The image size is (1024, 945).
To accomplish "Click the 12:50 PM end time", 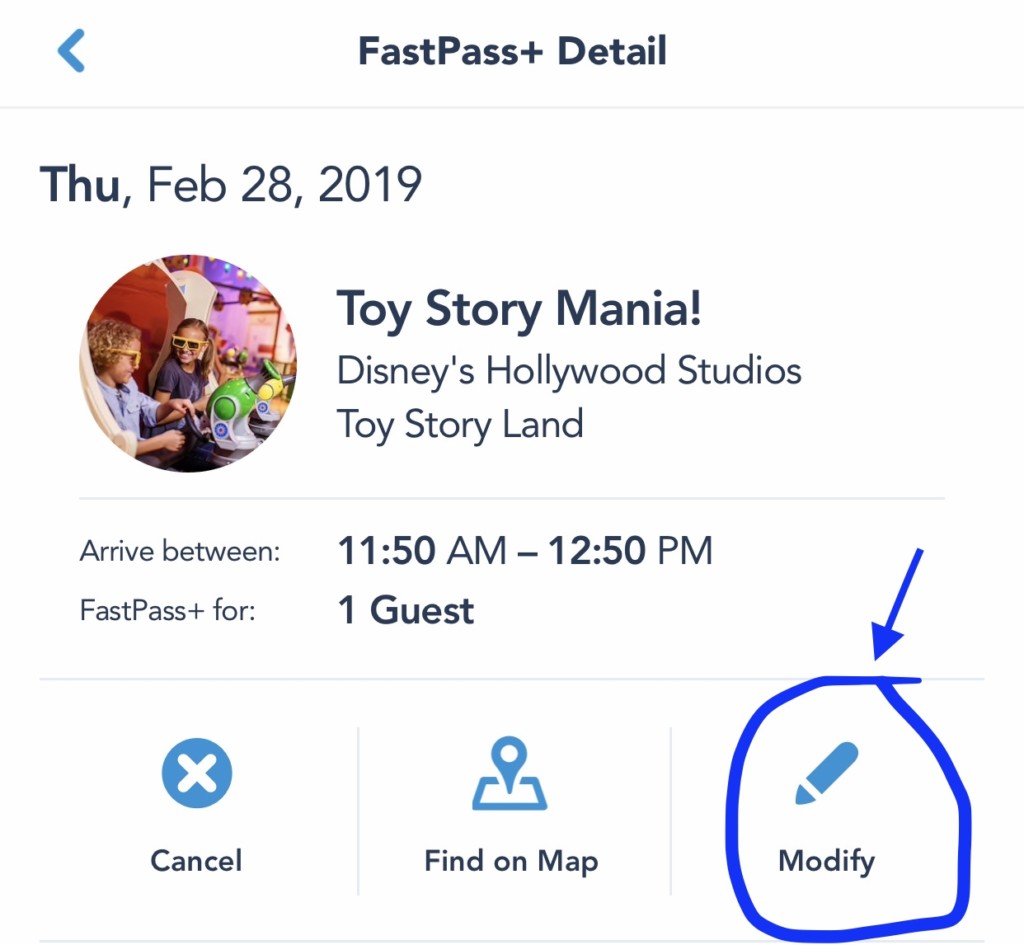I will coord(631,551).
